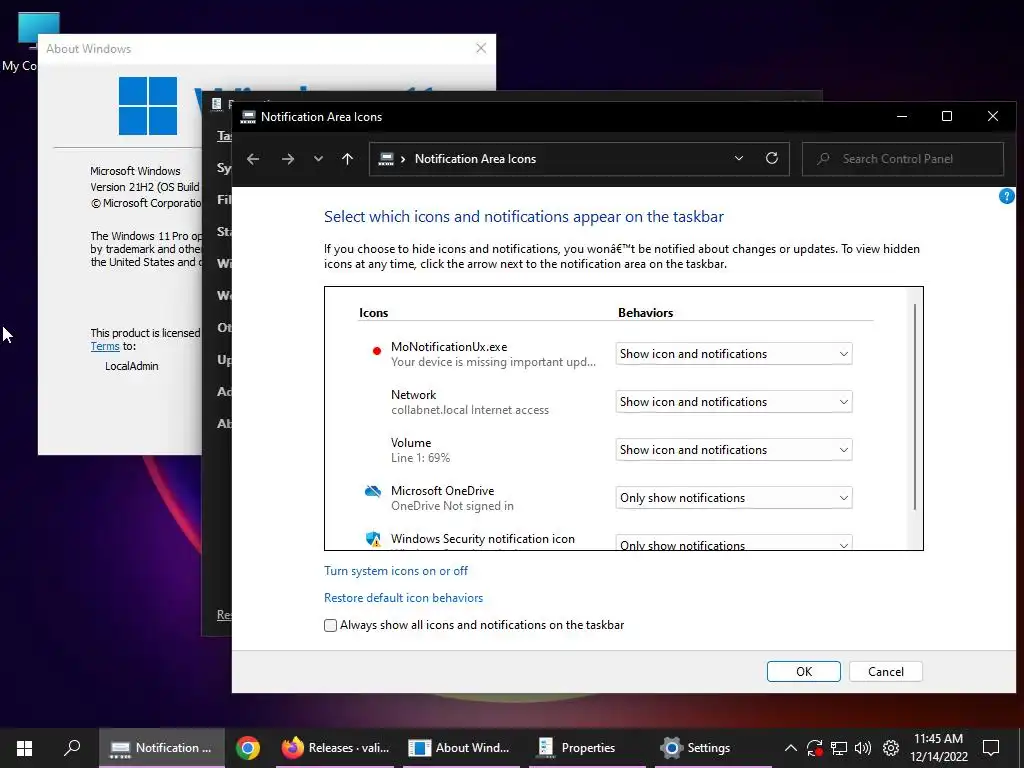Click the Windows Security shield icon

(x=373, y=539)
